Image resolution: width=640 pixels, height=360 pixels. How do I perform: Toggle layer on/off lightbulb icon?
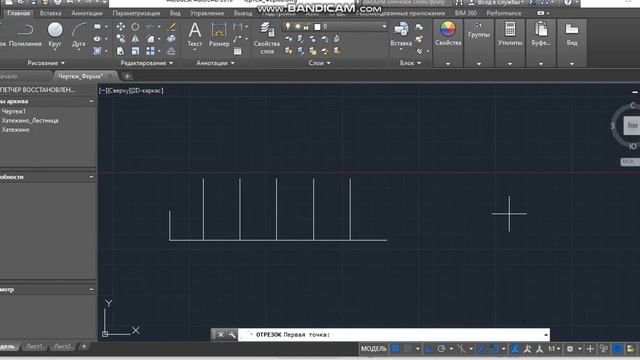pos(288,26)
